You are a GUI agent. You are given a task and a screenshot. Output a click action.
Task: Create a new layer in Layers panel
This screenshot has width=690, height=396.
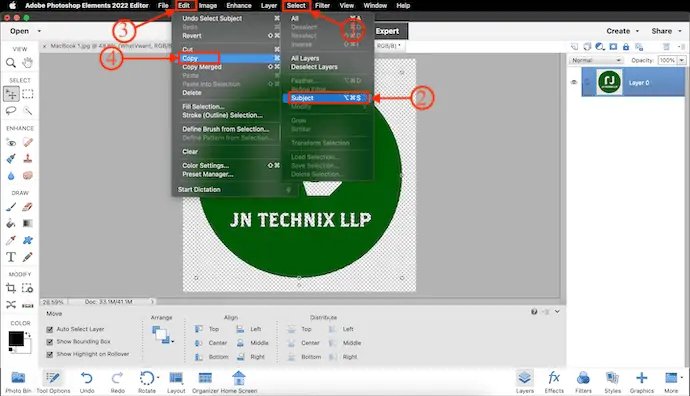point(574,47)
